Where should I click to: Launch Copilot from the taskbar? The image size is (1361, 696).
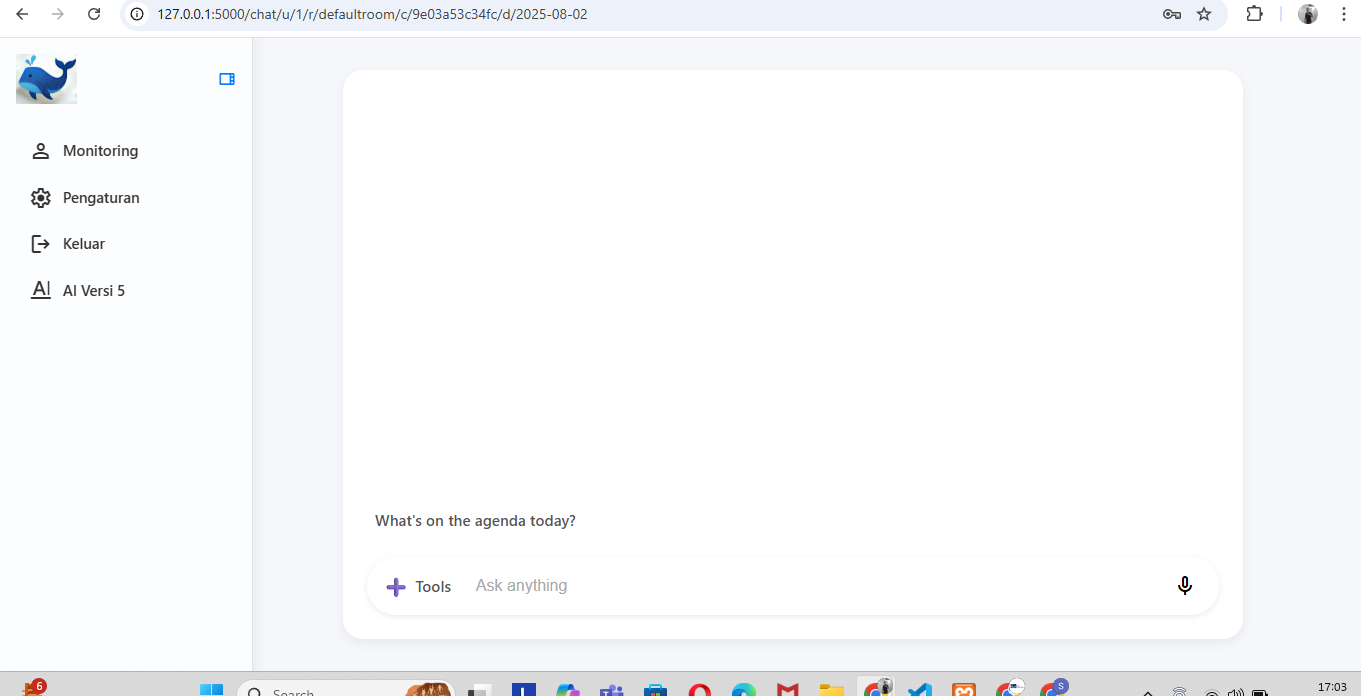(567, 690)
